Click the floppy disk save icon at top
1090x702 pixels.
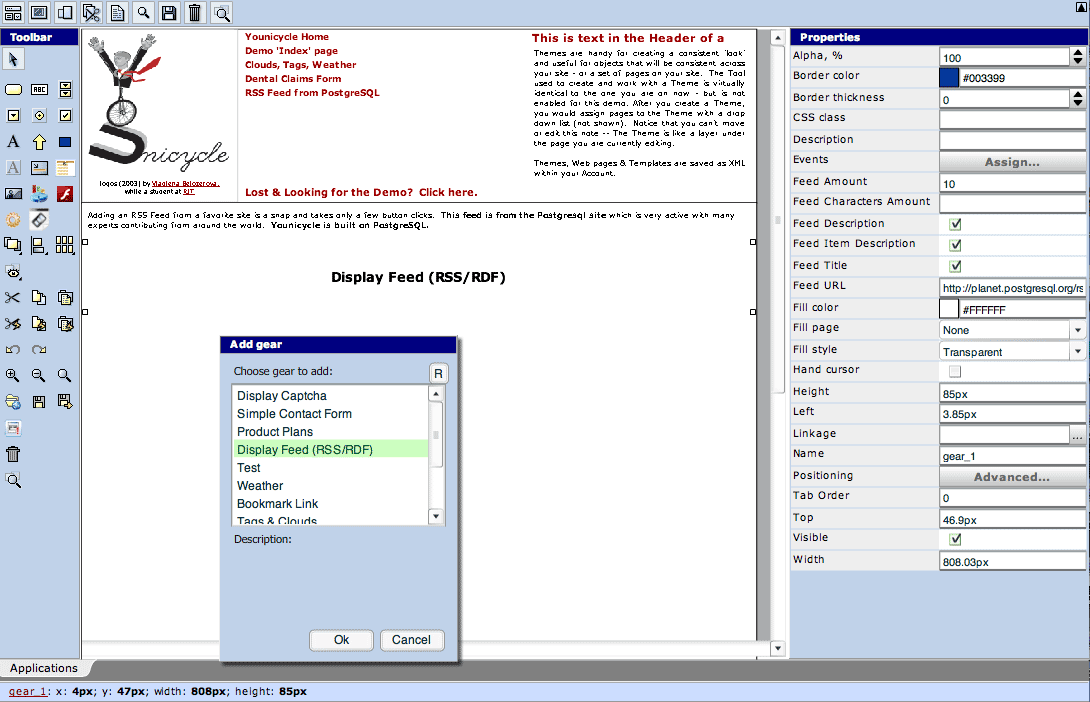[x=169, y=12]
